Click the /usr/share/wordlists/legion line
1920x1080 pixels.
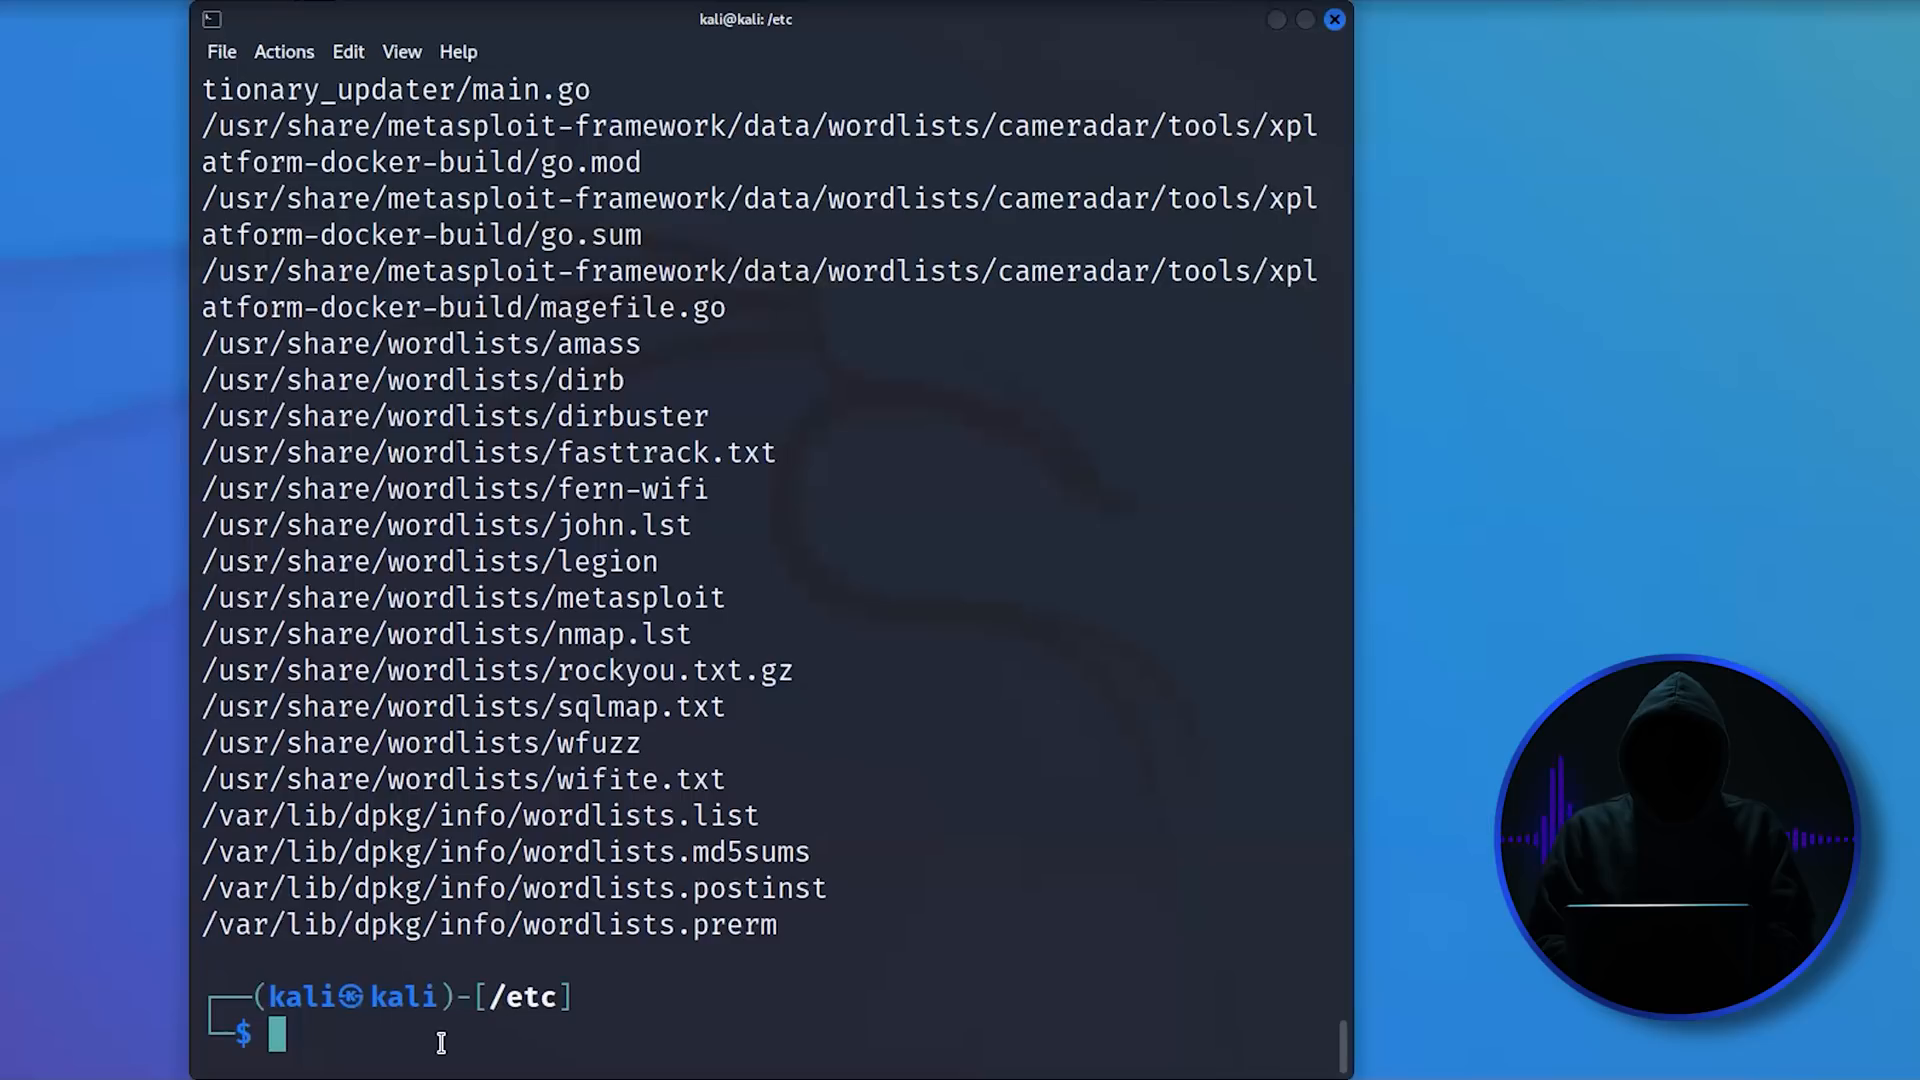[430, 562]
